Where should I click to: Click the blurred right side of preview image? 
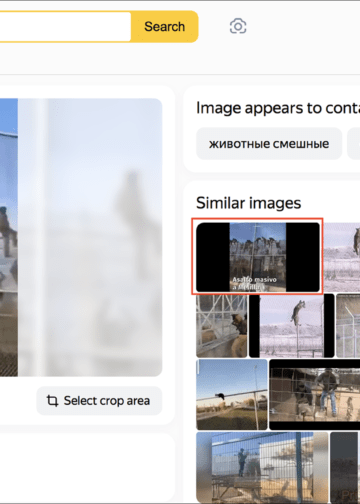(x=90, y=237)
